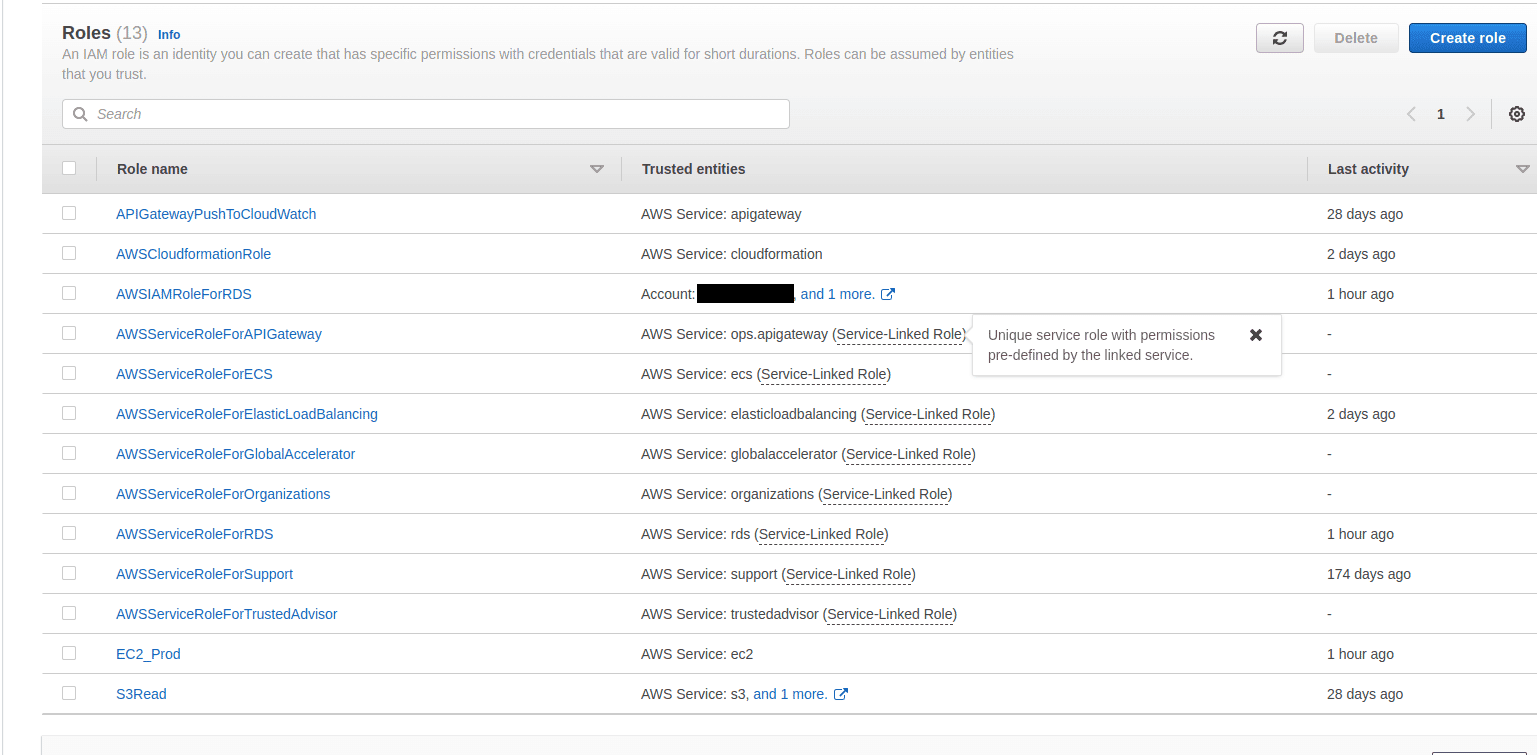Screen dimensions: 1537x755
Task: Open the AWSServiceRoleForGlobalAccelerator link
Action: pyautogui.click(x=236, y=454)
